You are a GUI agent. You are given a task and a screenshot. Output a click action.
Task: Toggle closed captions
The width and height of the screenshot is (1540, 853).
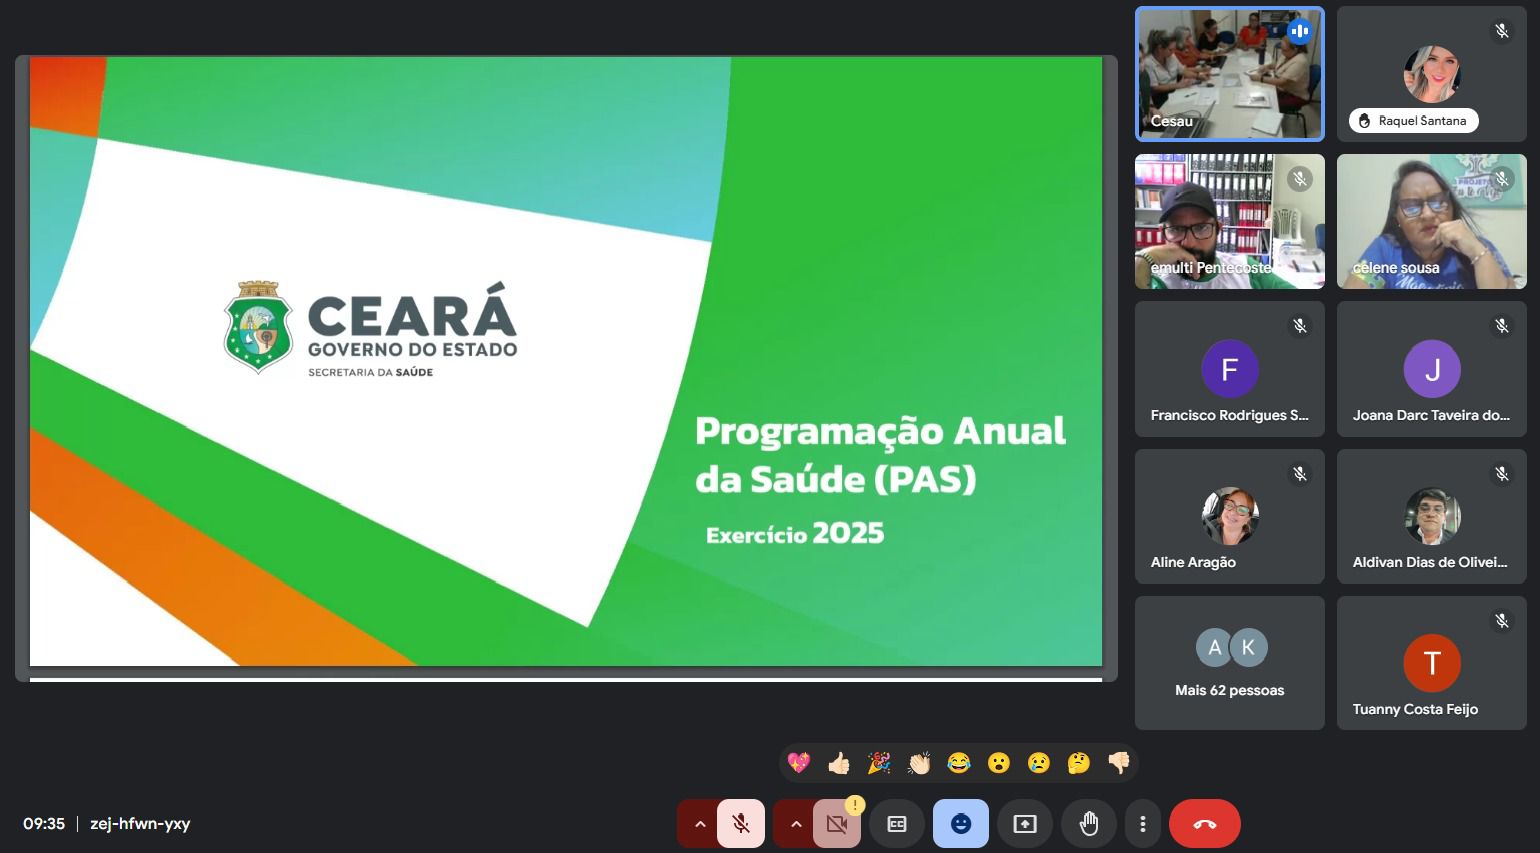[x=897, y=824]
